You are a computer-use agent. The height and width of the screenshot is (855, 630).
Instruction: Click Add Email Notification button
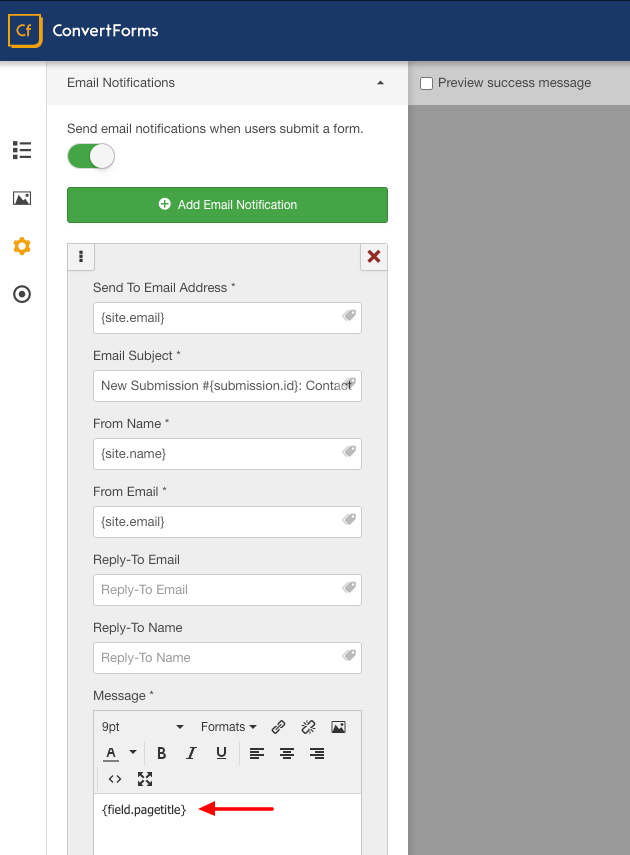pos(227,205)
